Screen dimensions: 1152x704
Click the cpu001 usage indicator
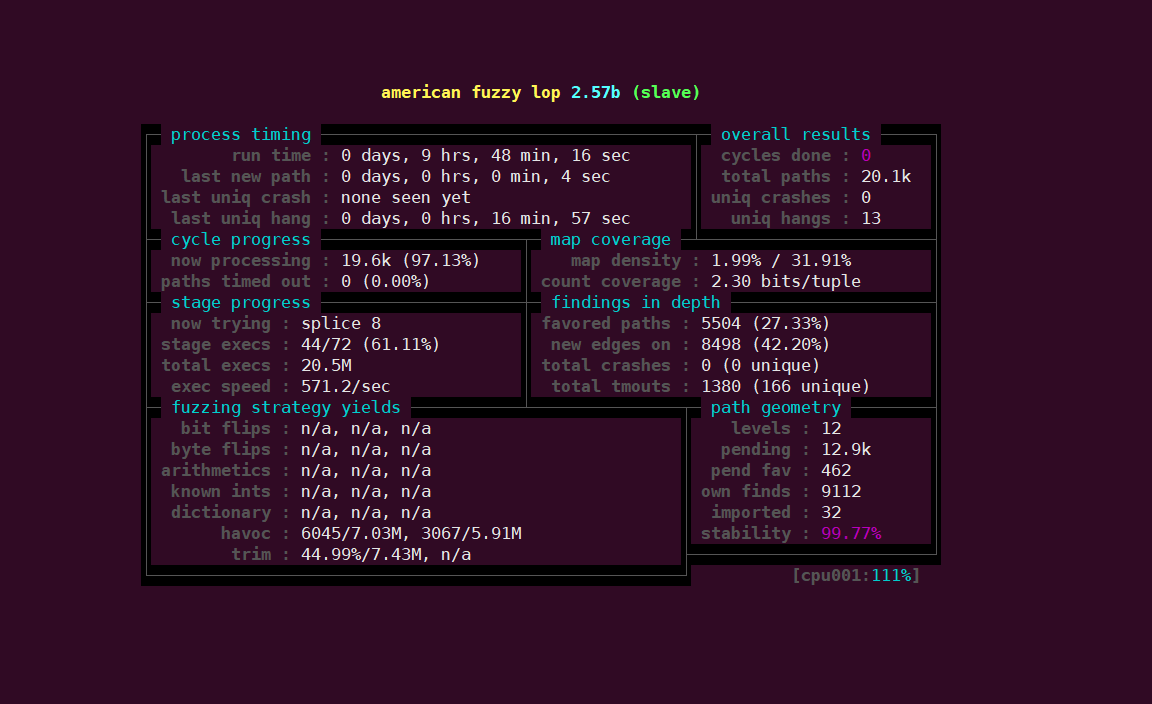855,576
